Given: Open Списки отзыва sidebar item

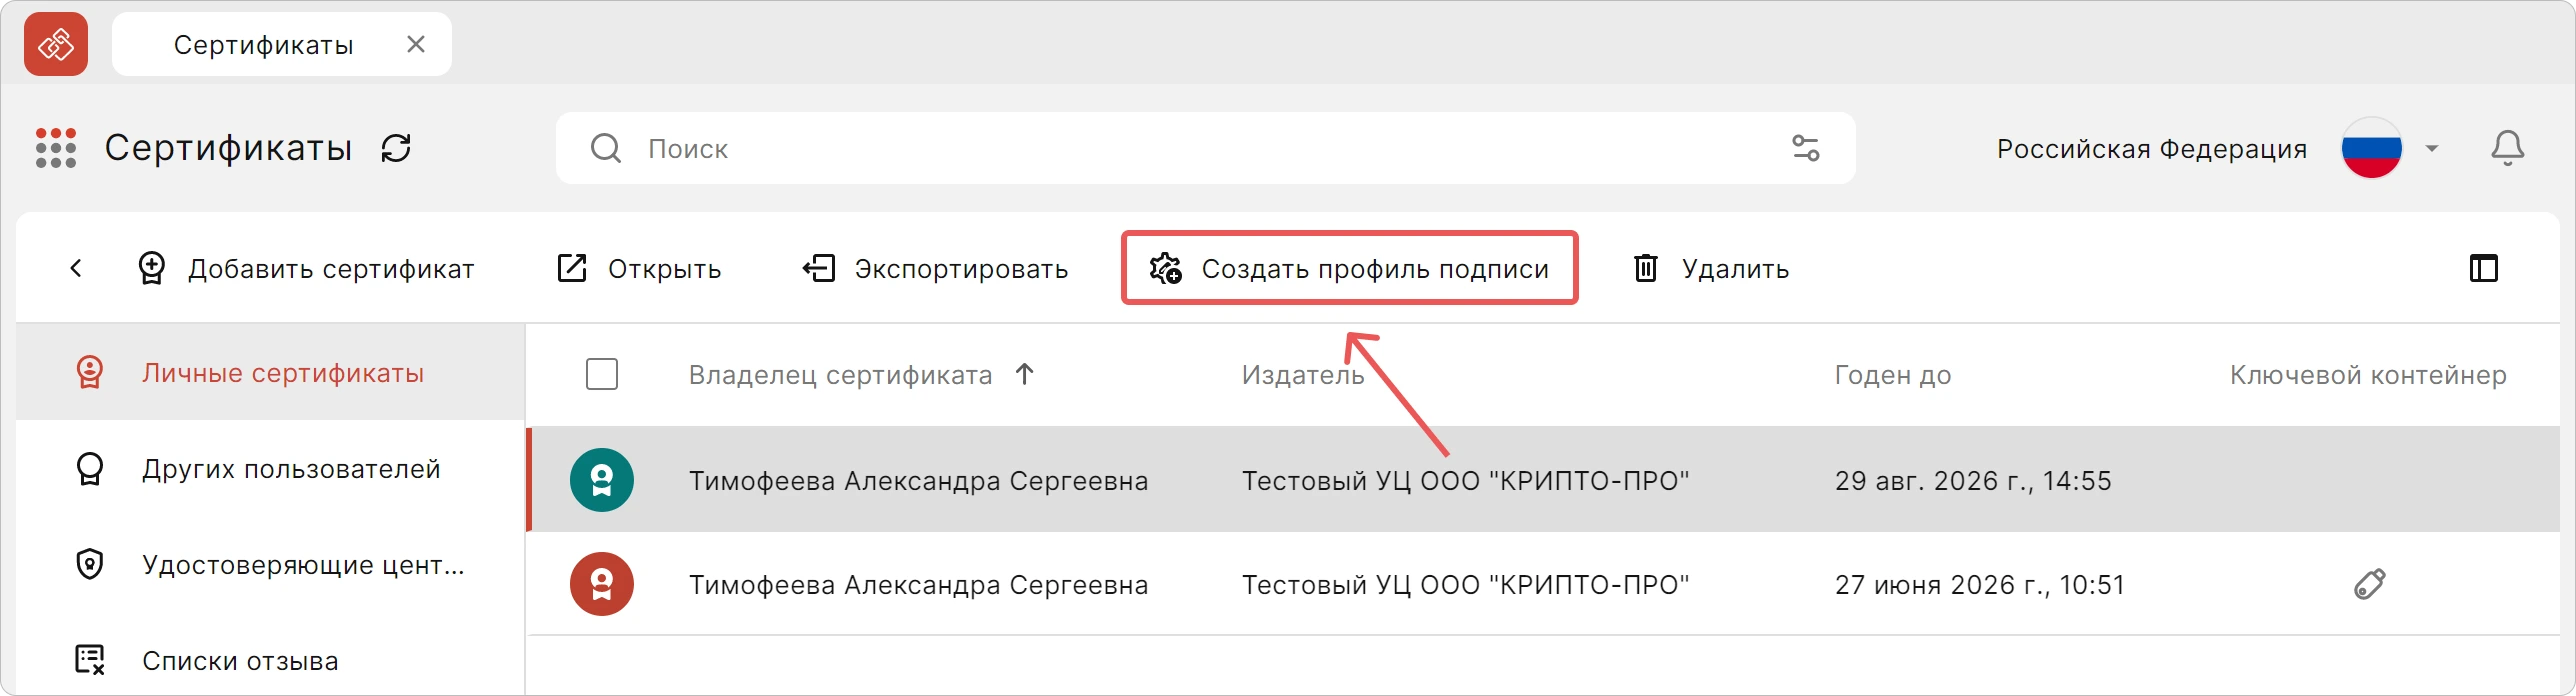Looking at the screenshot, I should pyautogui.click(x=270, y=660).
